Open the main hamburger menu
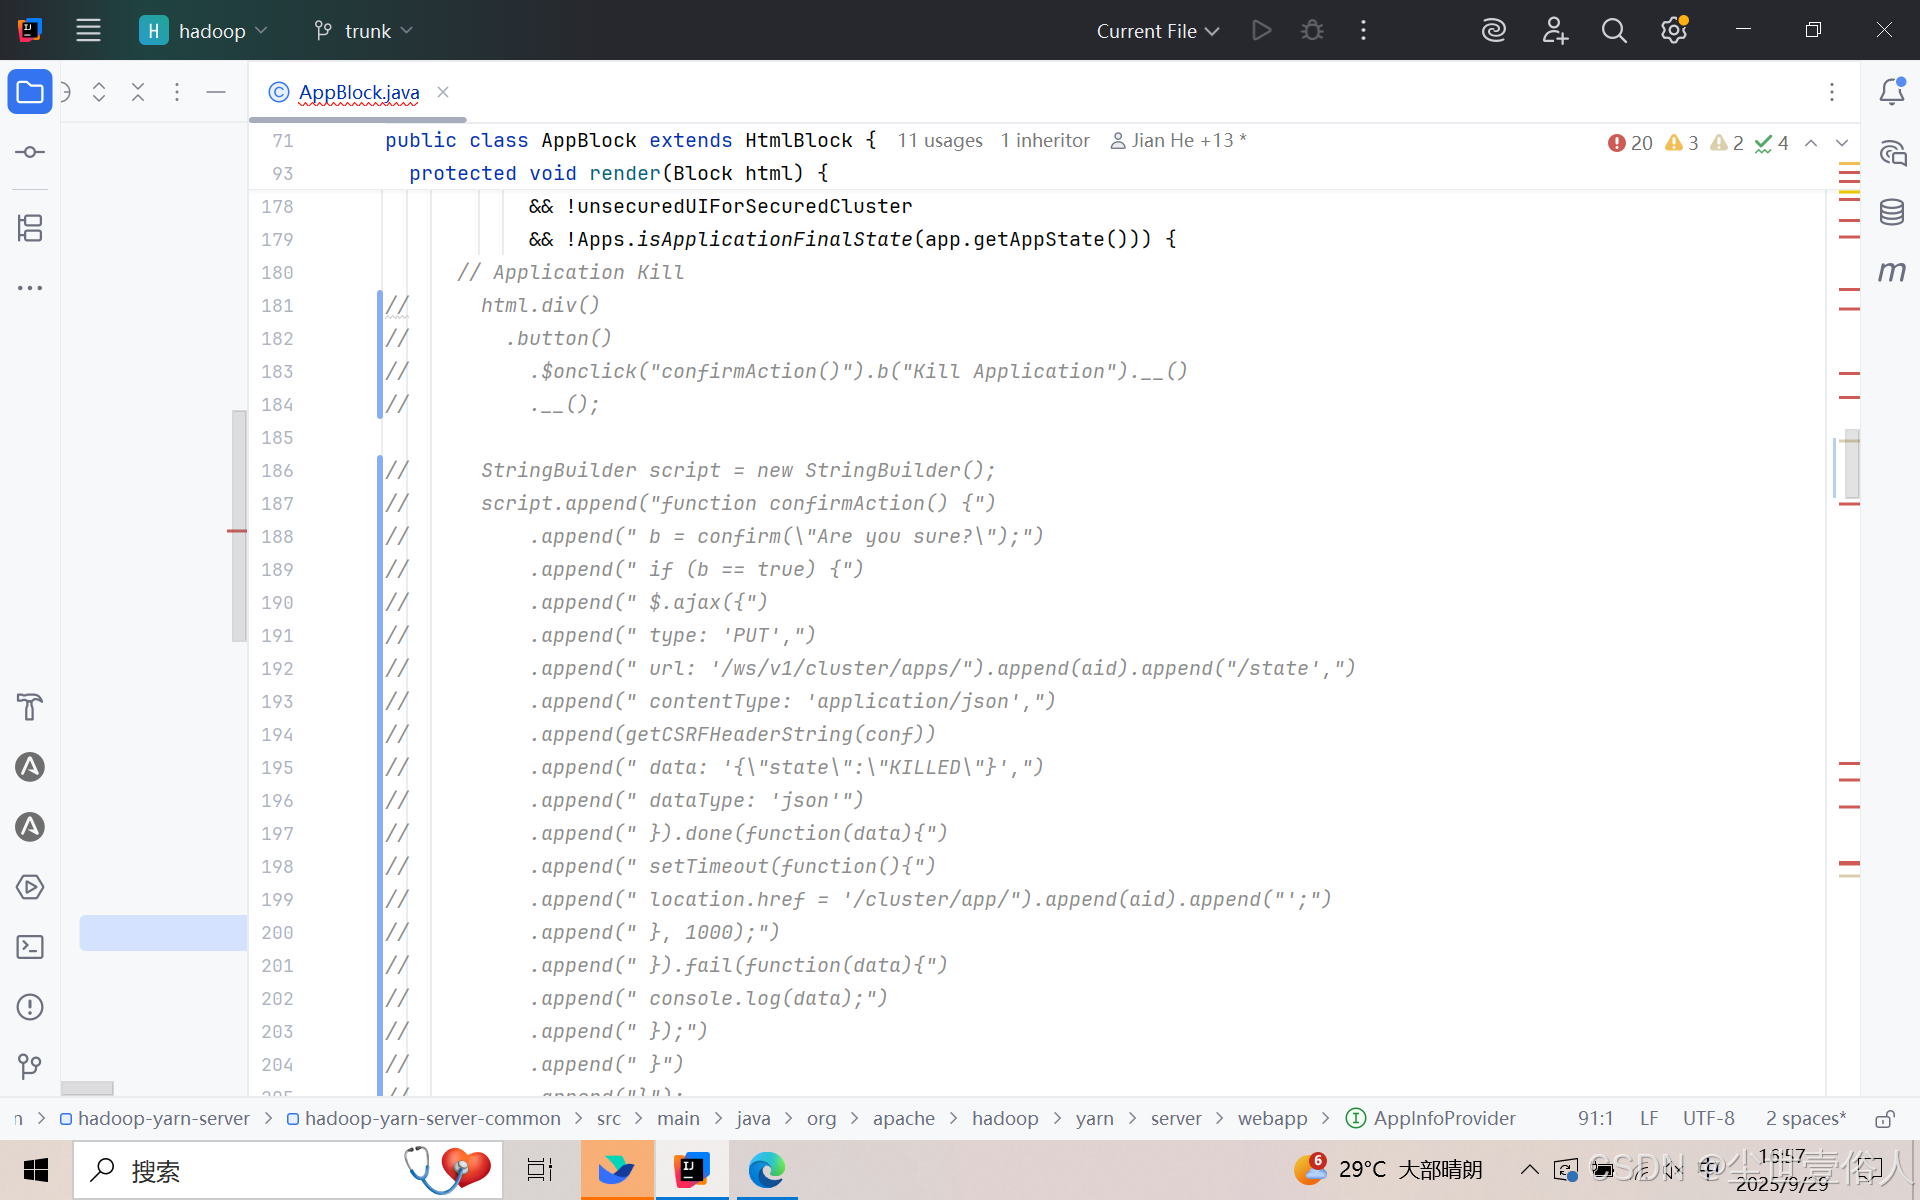 (88, 31)
